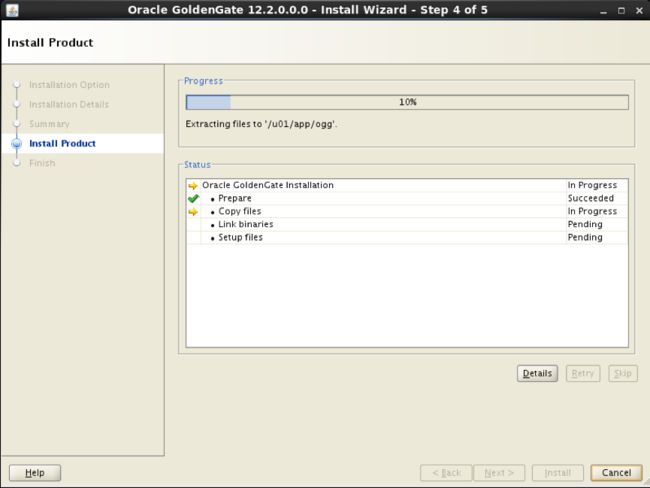Click In Progress status of Copy files

[592, 211]
